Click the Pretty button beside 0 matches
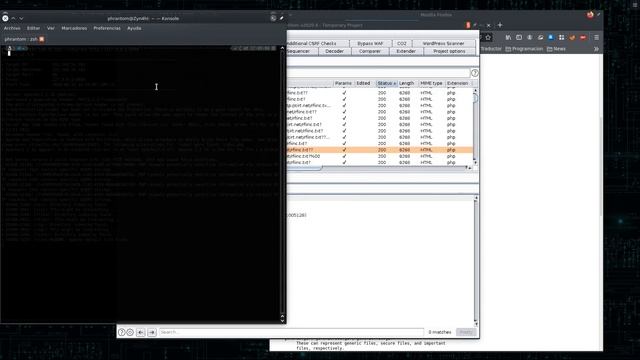This screenshot has width=640, height=360. (466, 332)
